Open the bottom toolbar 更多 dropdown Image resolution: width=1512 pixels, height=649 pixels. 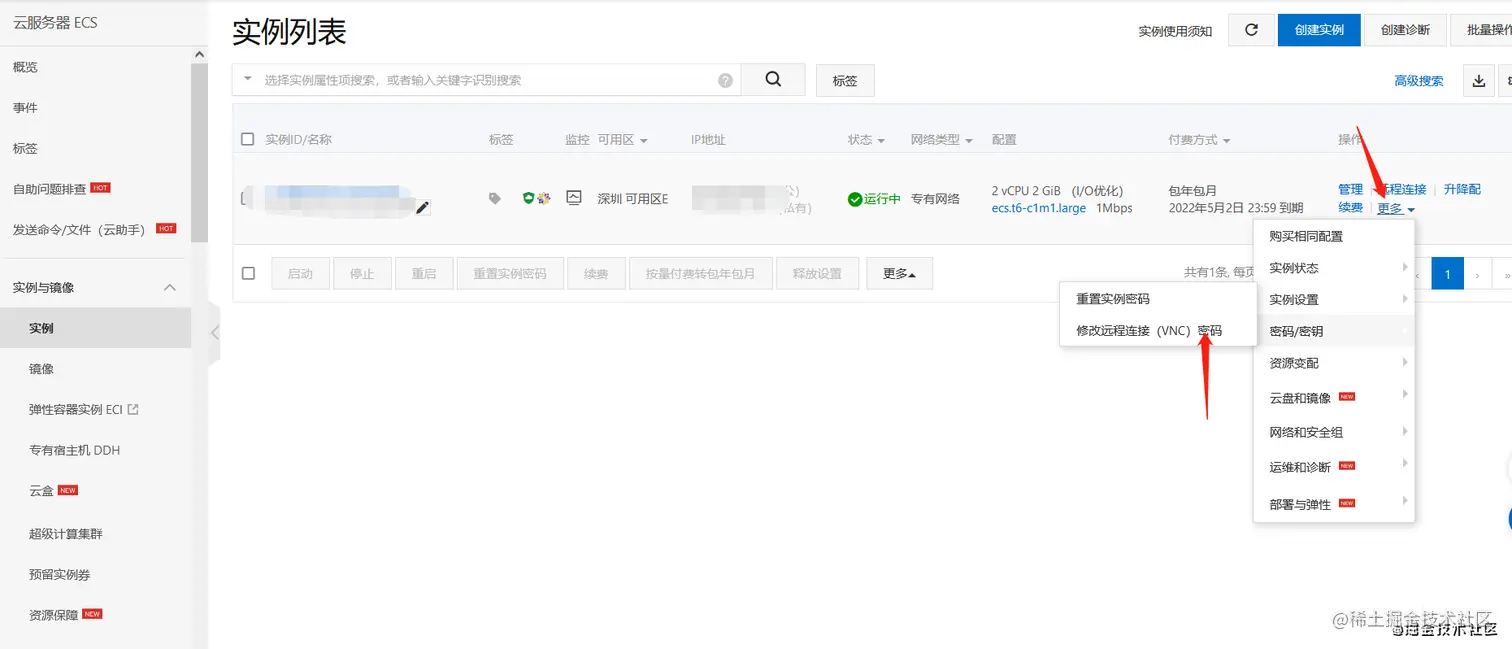click(900, 273)
